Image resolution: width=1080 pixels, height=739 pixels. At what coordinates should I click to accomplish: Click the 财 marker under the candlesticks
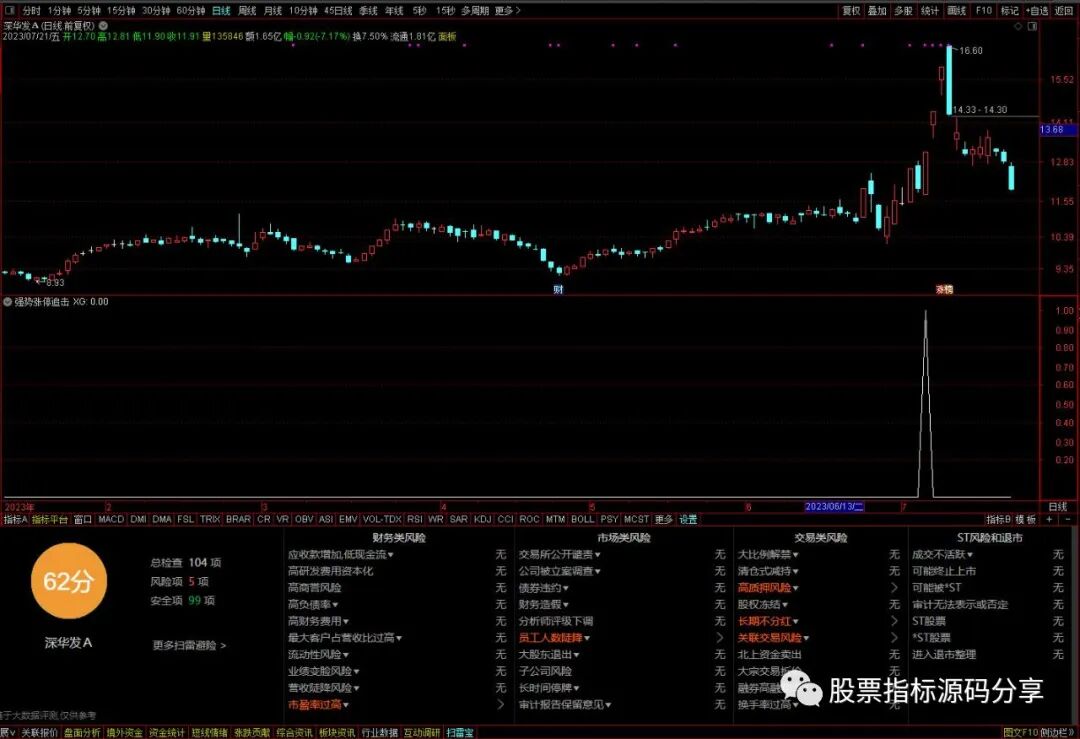click(x=558, y=289)
